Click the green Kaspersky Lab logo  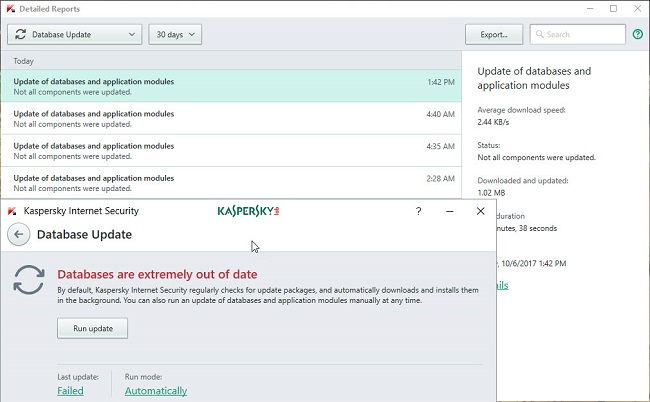[x=248, y=212]
